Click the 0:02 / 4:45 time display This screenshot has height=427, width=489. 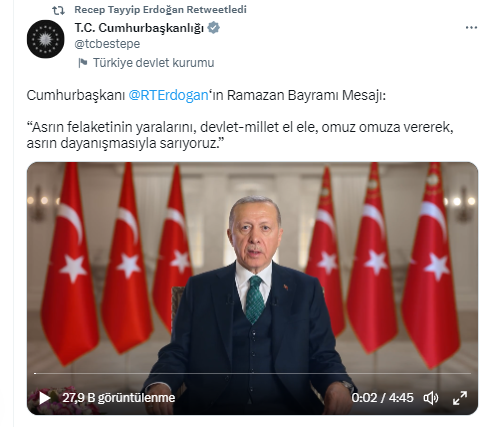pos(382,398)
